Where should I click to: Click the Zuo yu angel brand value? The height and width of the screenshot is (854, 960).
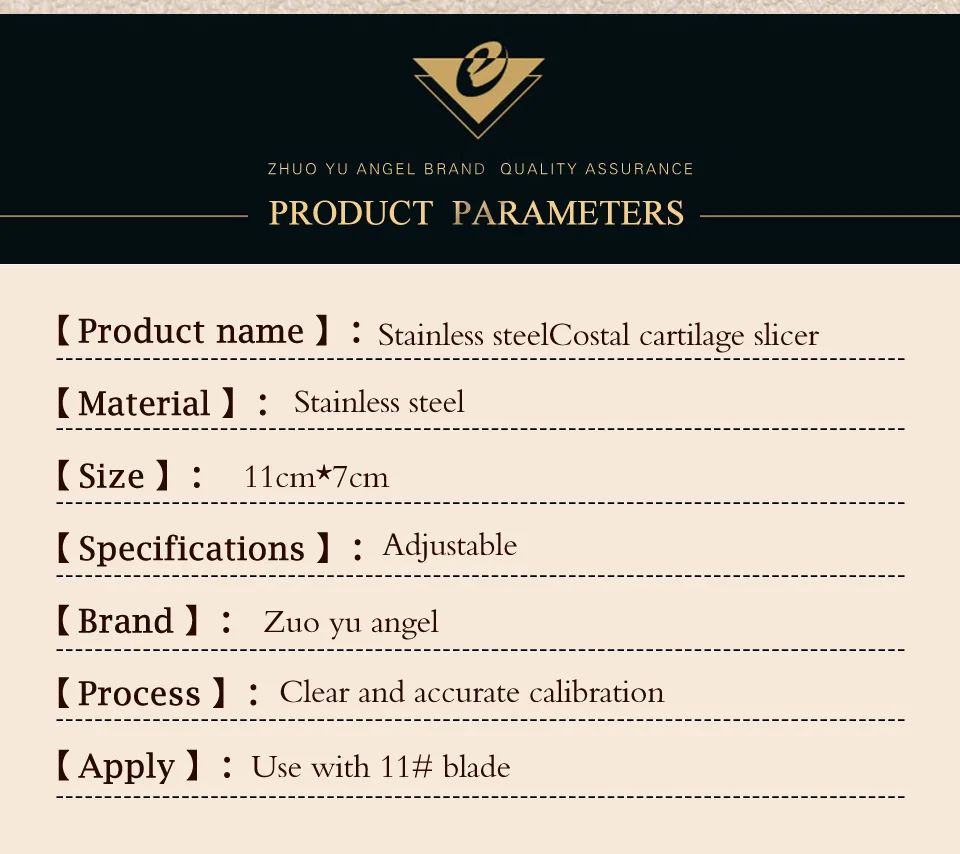(x=351, y=623)
